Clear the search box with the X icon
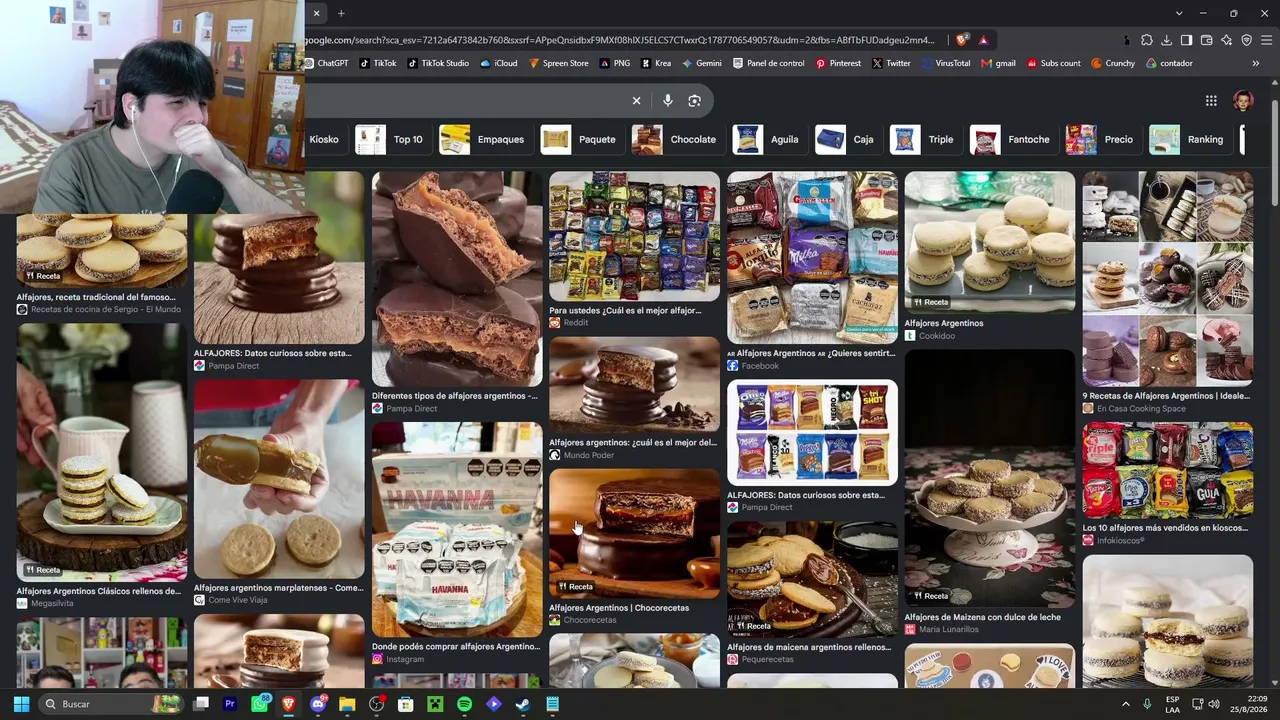This screenshot has width=1280, height=720. coord(636,100)
